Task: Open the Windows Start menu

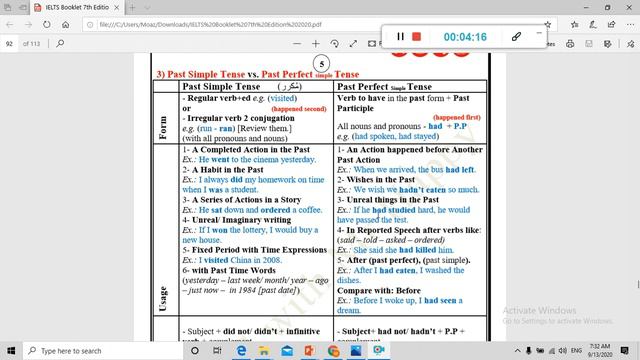Action: click(x=11, y=351)
